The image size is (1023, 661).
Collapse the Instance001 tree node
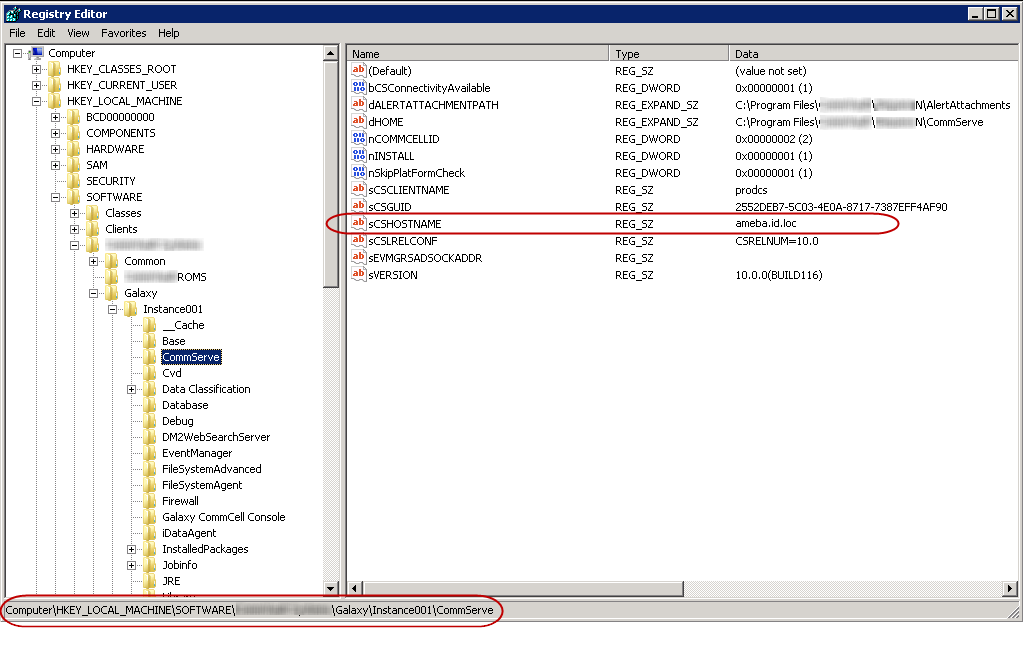113,309
